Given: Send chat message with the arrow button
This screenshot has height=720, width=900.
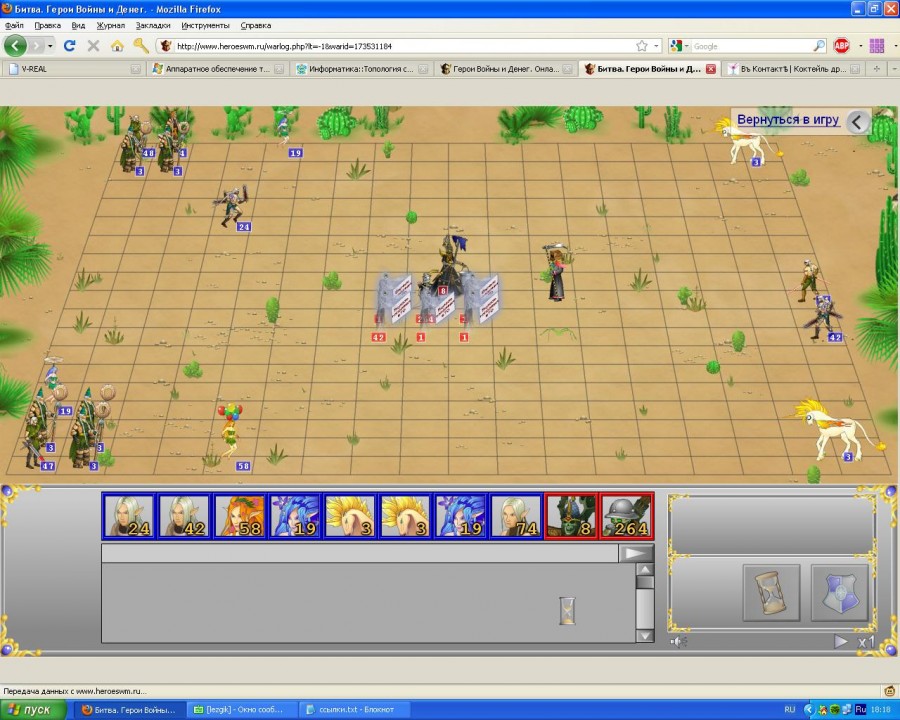Looking at the screenshot, I should (636, 553).
